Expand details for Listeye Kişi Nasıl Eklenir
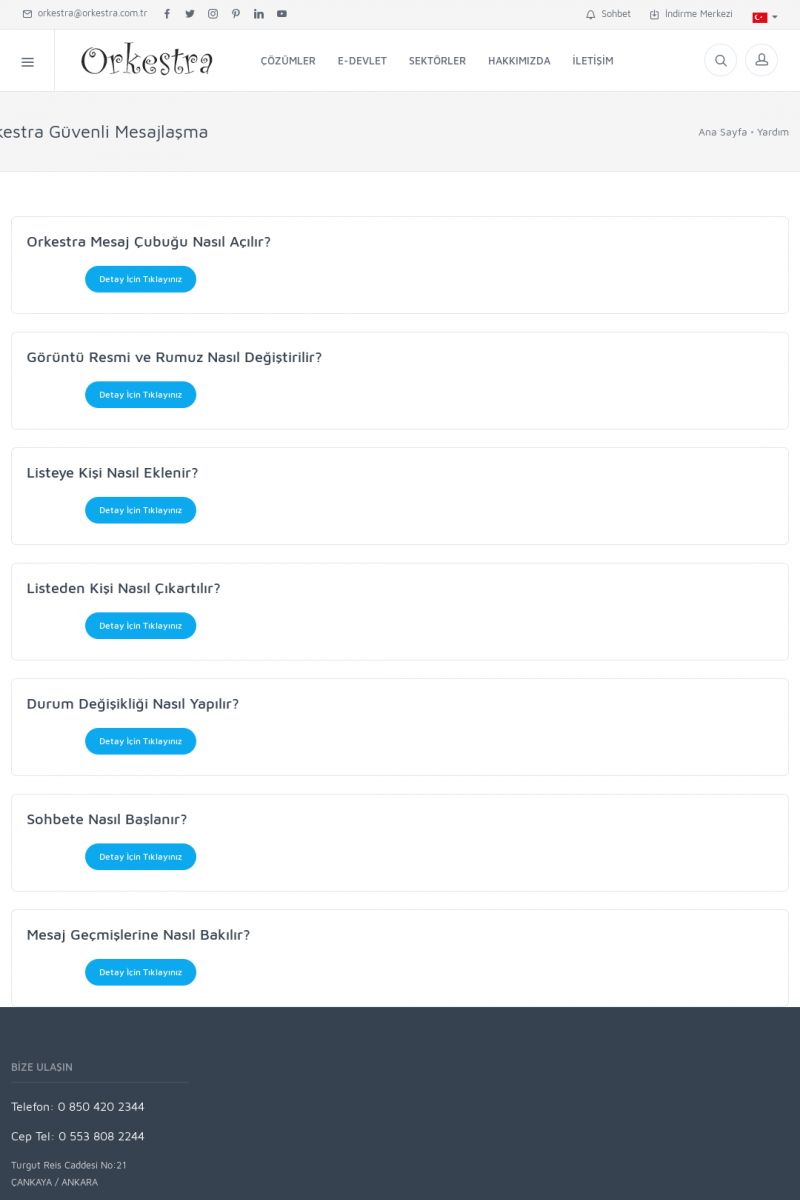Image resolution: width=800 pixels, height=1200 pixels. click(140, 510)
